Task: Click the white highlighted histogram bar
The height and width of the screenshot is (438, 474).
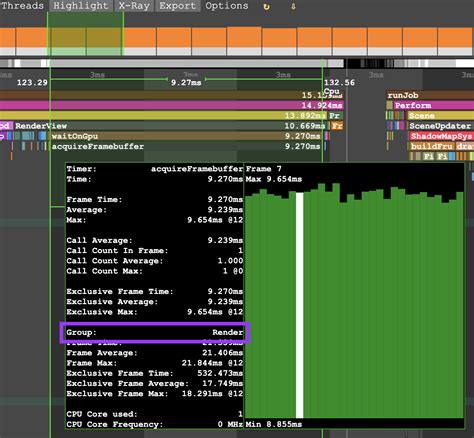Action: [300, 305]
